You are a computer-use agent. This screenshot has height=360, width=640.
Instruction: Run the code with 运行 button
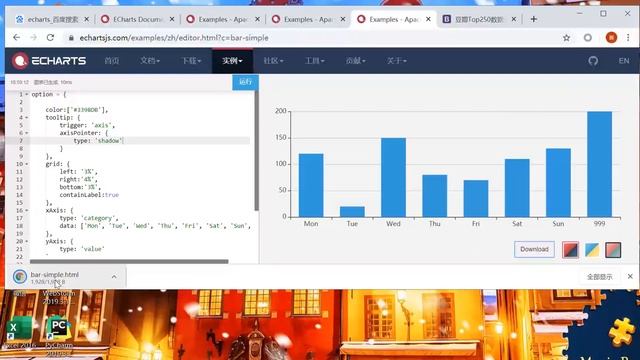tap(245, 82)
